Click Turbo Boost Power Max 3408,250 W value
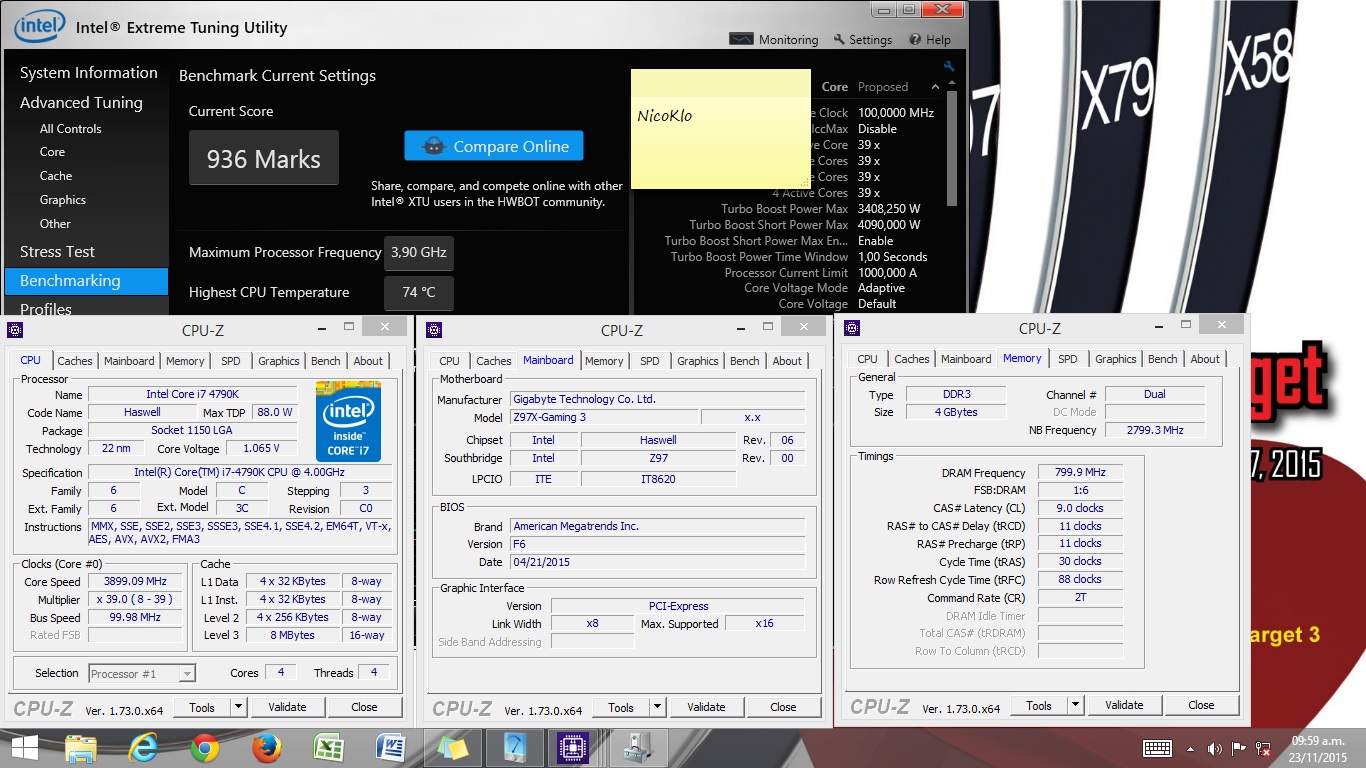The height and width of the screenshot is (768, 1366). [x=889, y=209]
